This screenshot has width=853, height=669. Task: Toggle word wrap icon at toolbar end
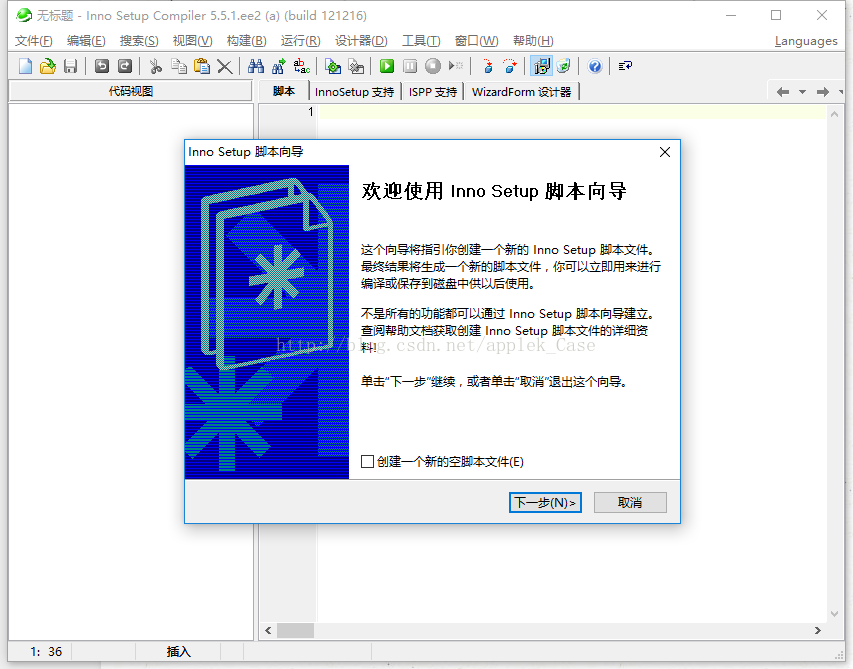pos(625,66)
